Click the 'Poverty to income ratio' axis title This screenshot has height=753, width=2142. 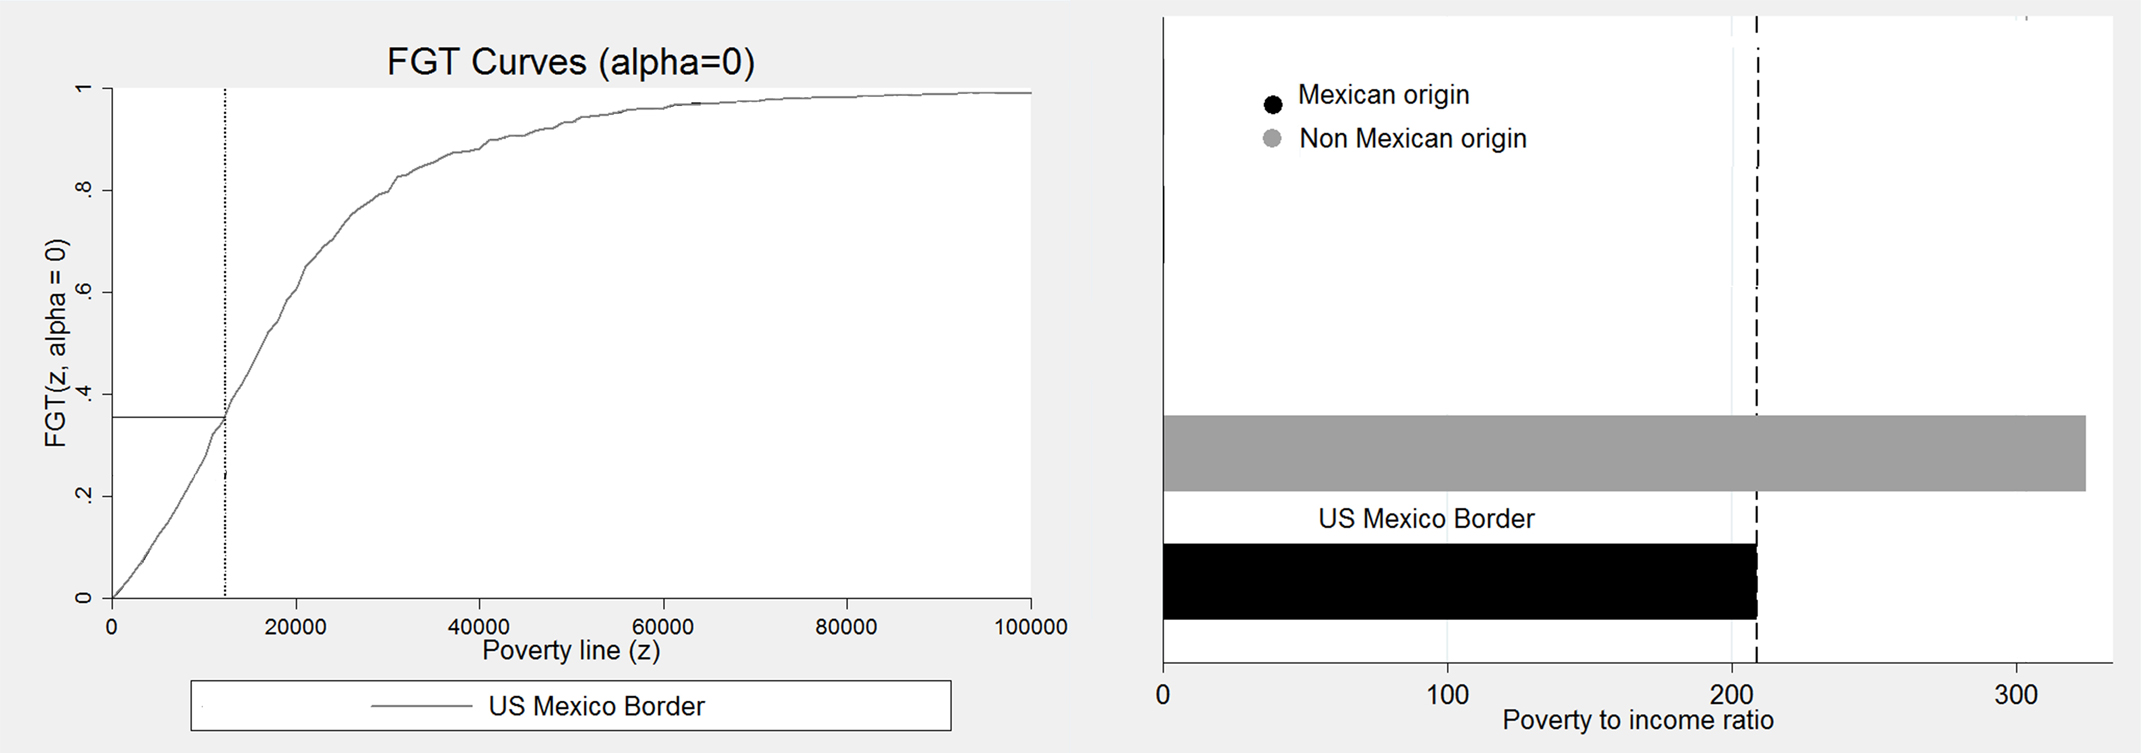[1637, 720]
